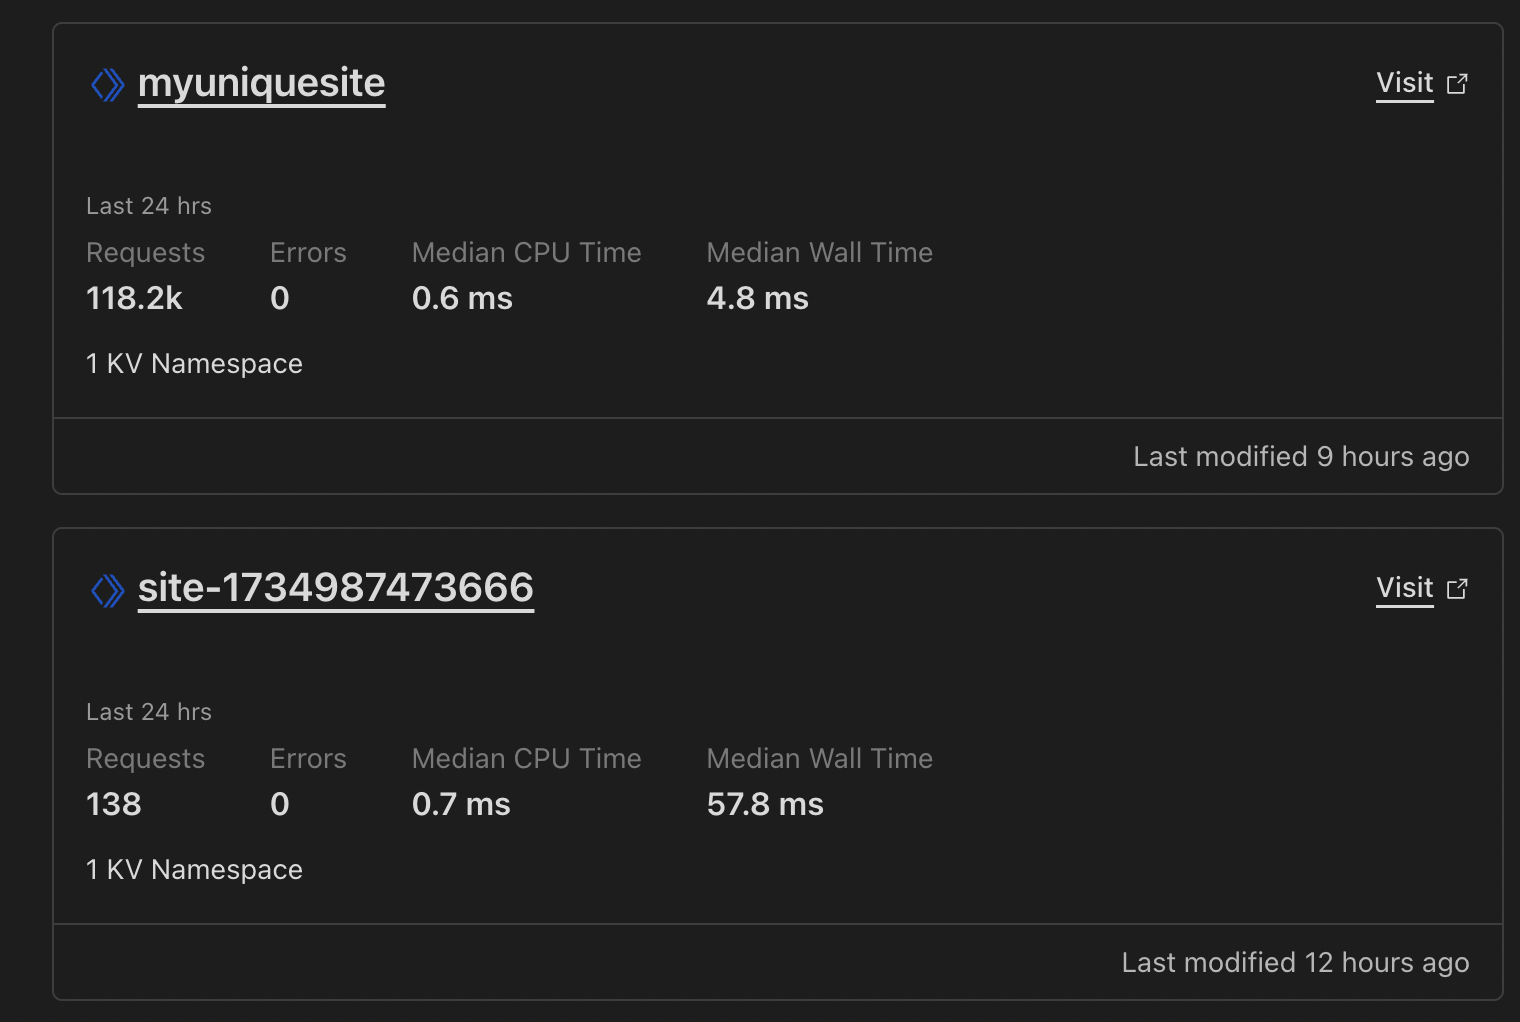Open the myuniquesite worker link
1520x1022 pixels.
[x=261, y=83]
